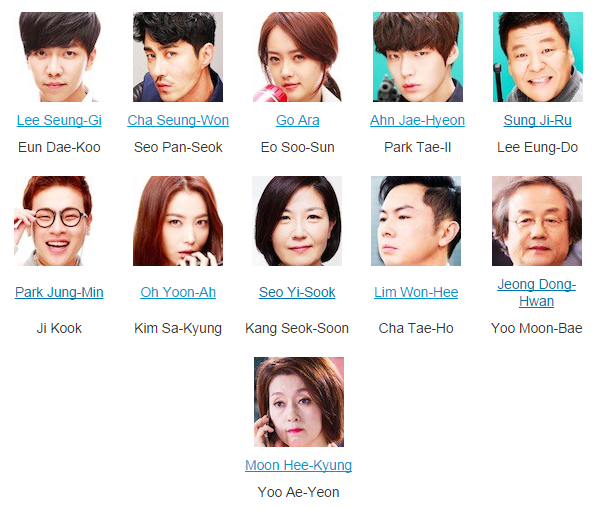Open the Cha Seung-Won actor link
This screenshot has height=509, width=594.
(x=178, y=120)
